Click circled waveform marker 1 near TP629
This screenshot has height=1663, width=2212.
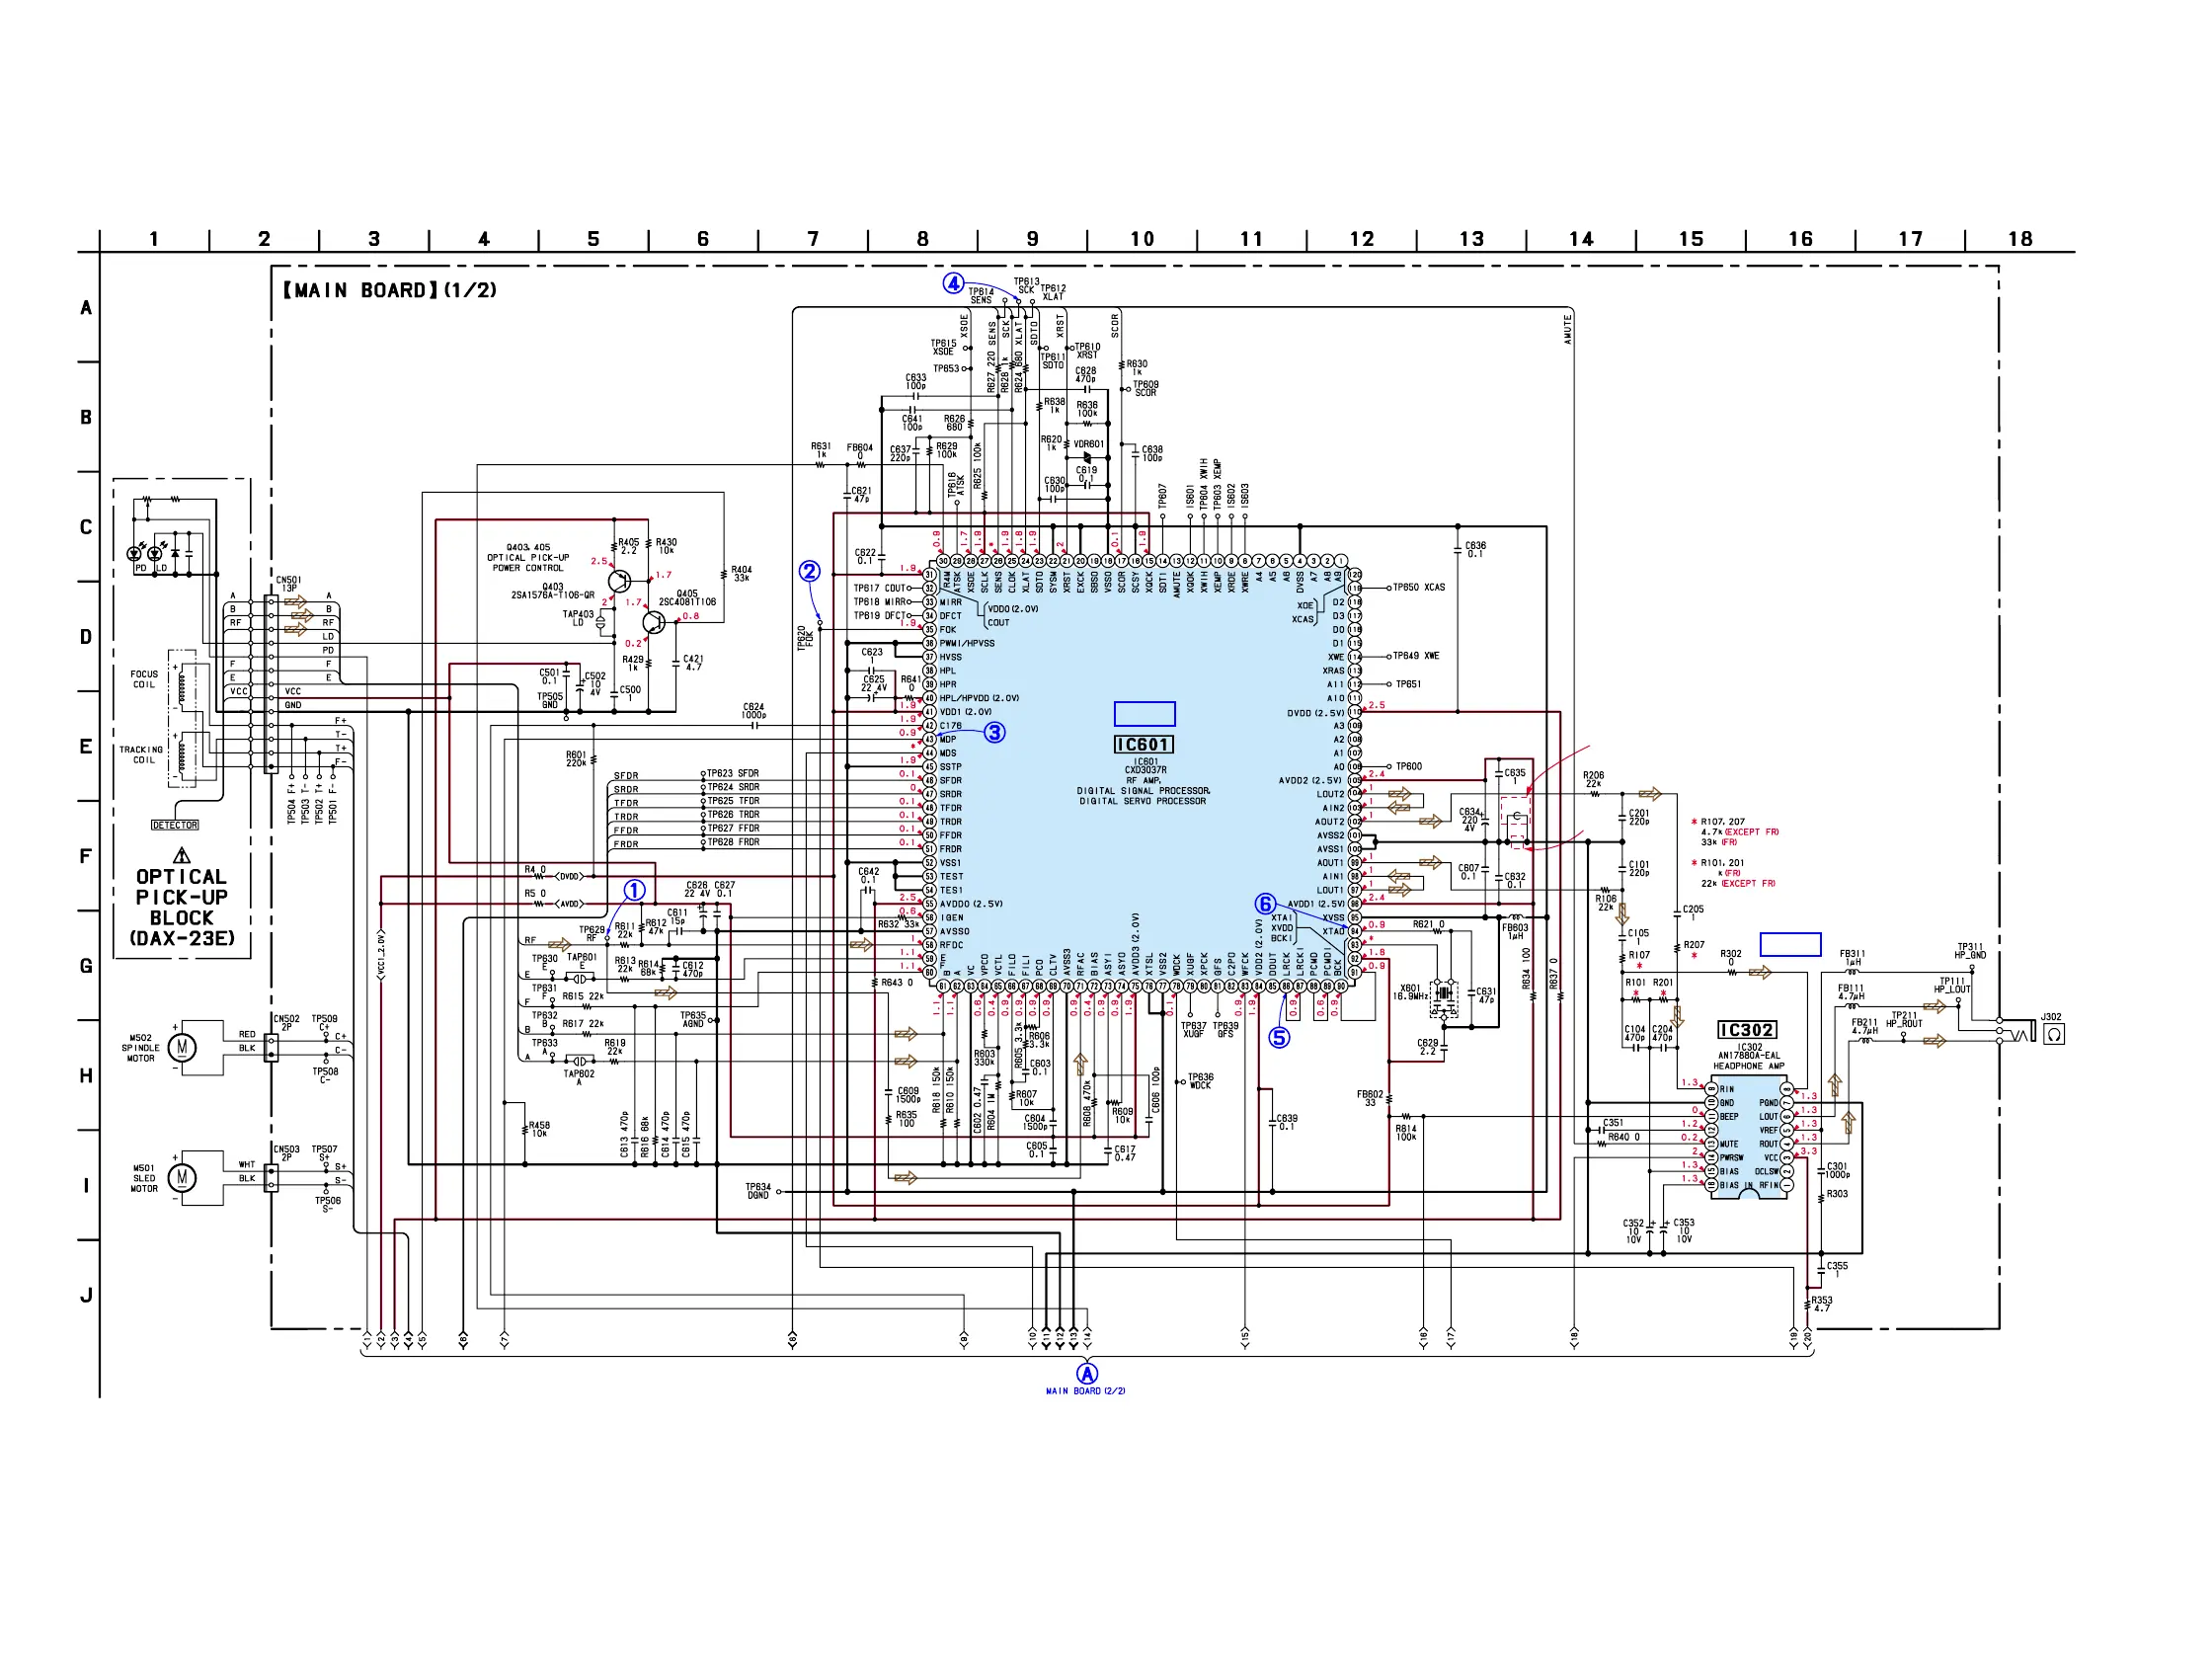point(634,890)
